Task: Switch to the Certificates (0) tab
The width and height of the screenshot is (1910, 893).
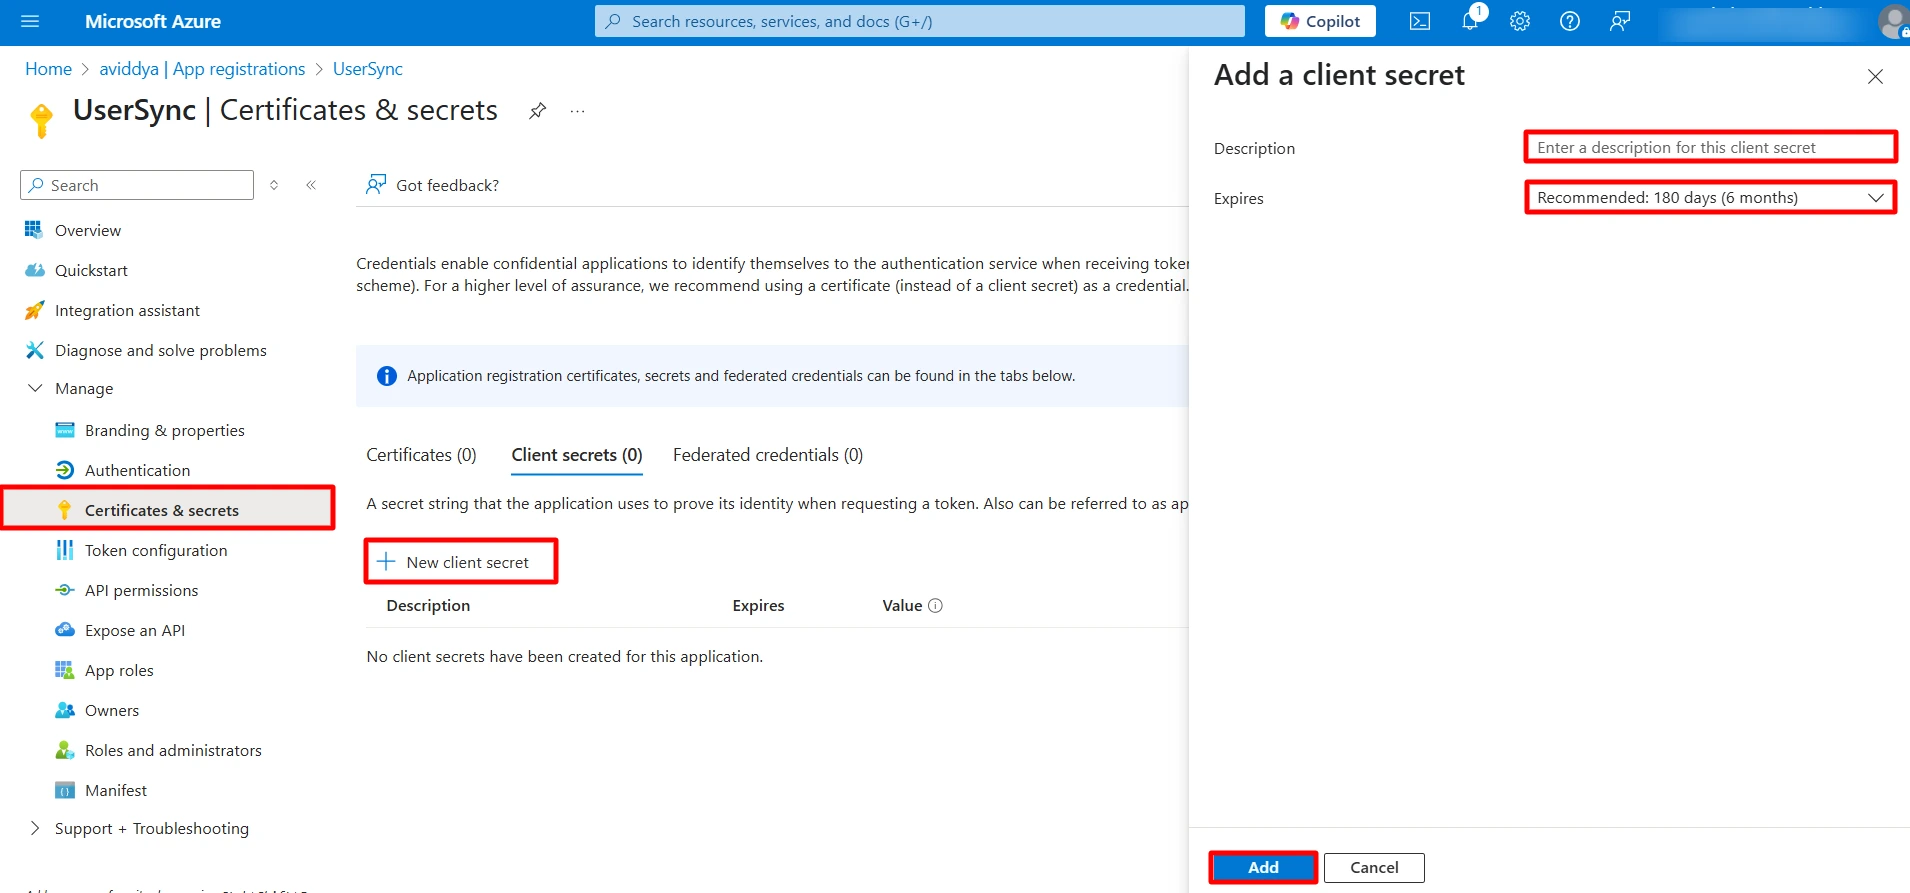Action: click(421, 455)
